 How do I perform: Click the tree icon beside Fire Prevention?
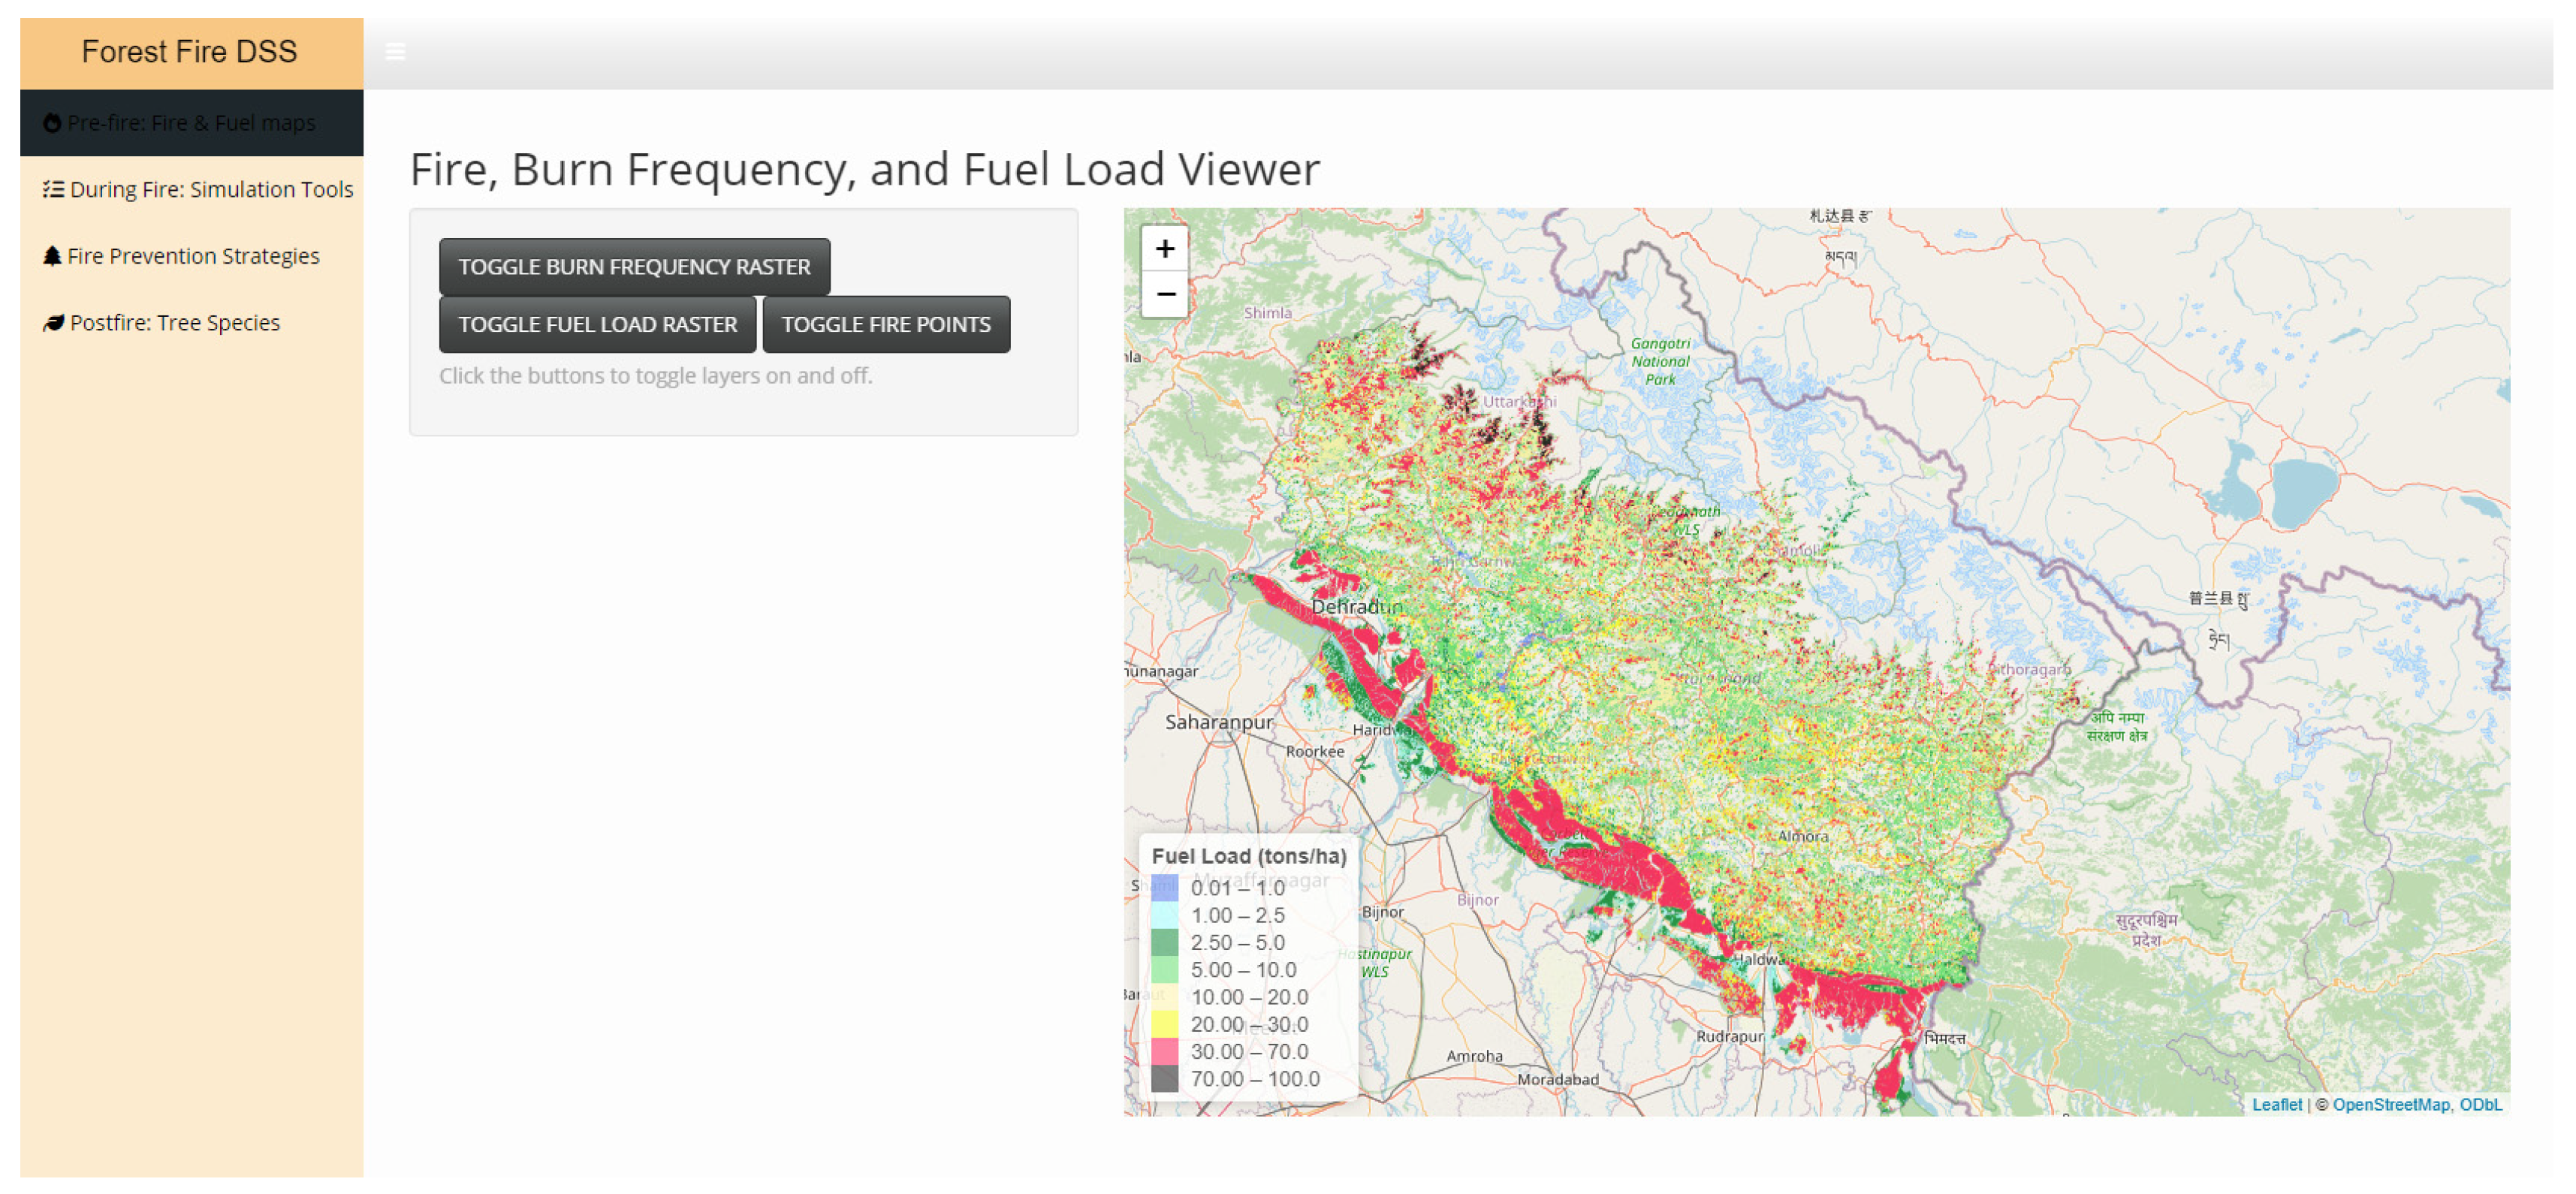52,256
